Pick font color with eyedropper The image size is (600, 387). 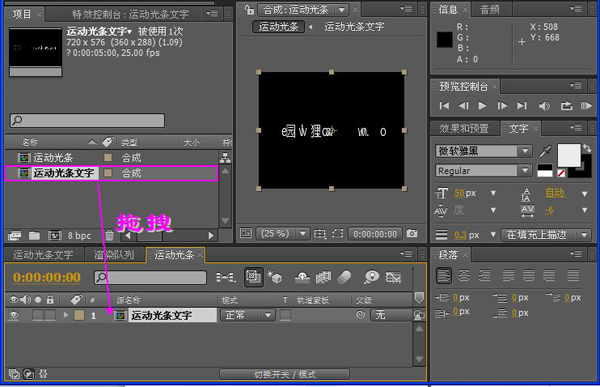[x=545, y=152]
